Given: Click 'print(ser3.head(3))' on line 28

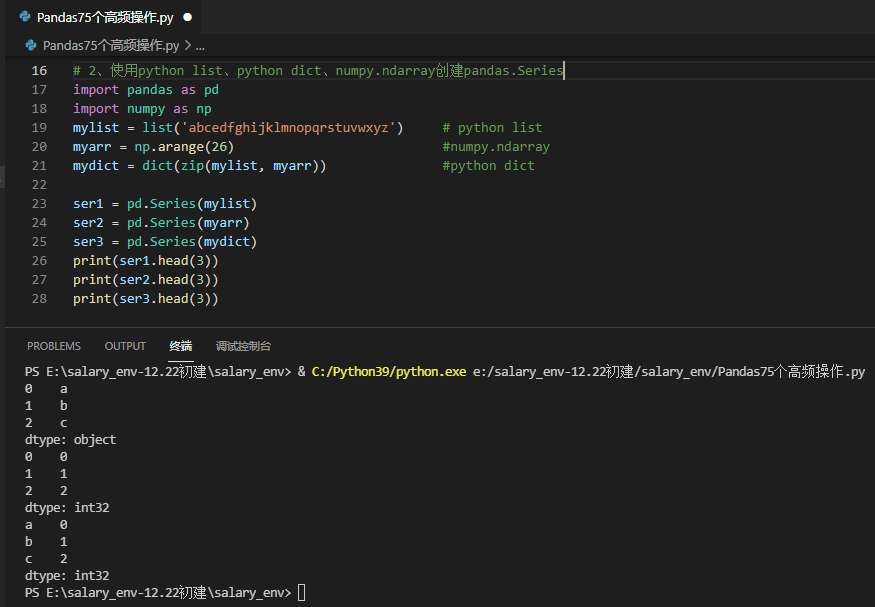Looking at the screenshot, I should pyautogui.click(x=146, y=299).
